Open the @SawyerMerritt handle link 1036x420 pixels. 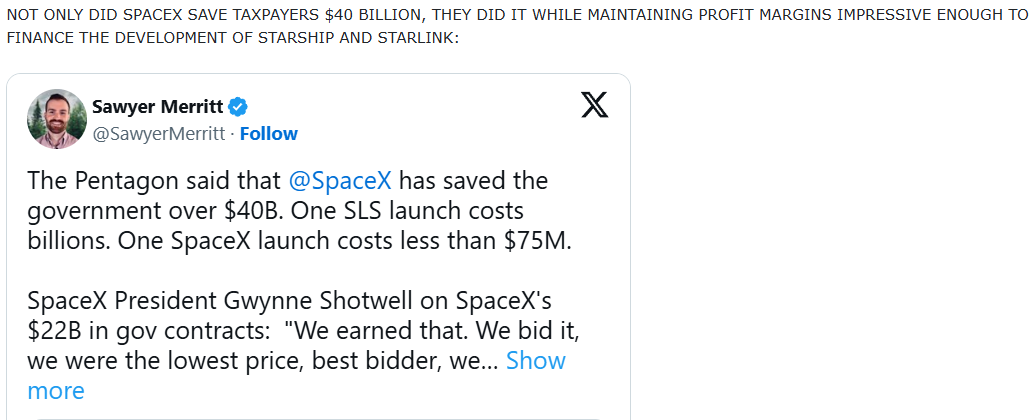[x=160, y=133]
